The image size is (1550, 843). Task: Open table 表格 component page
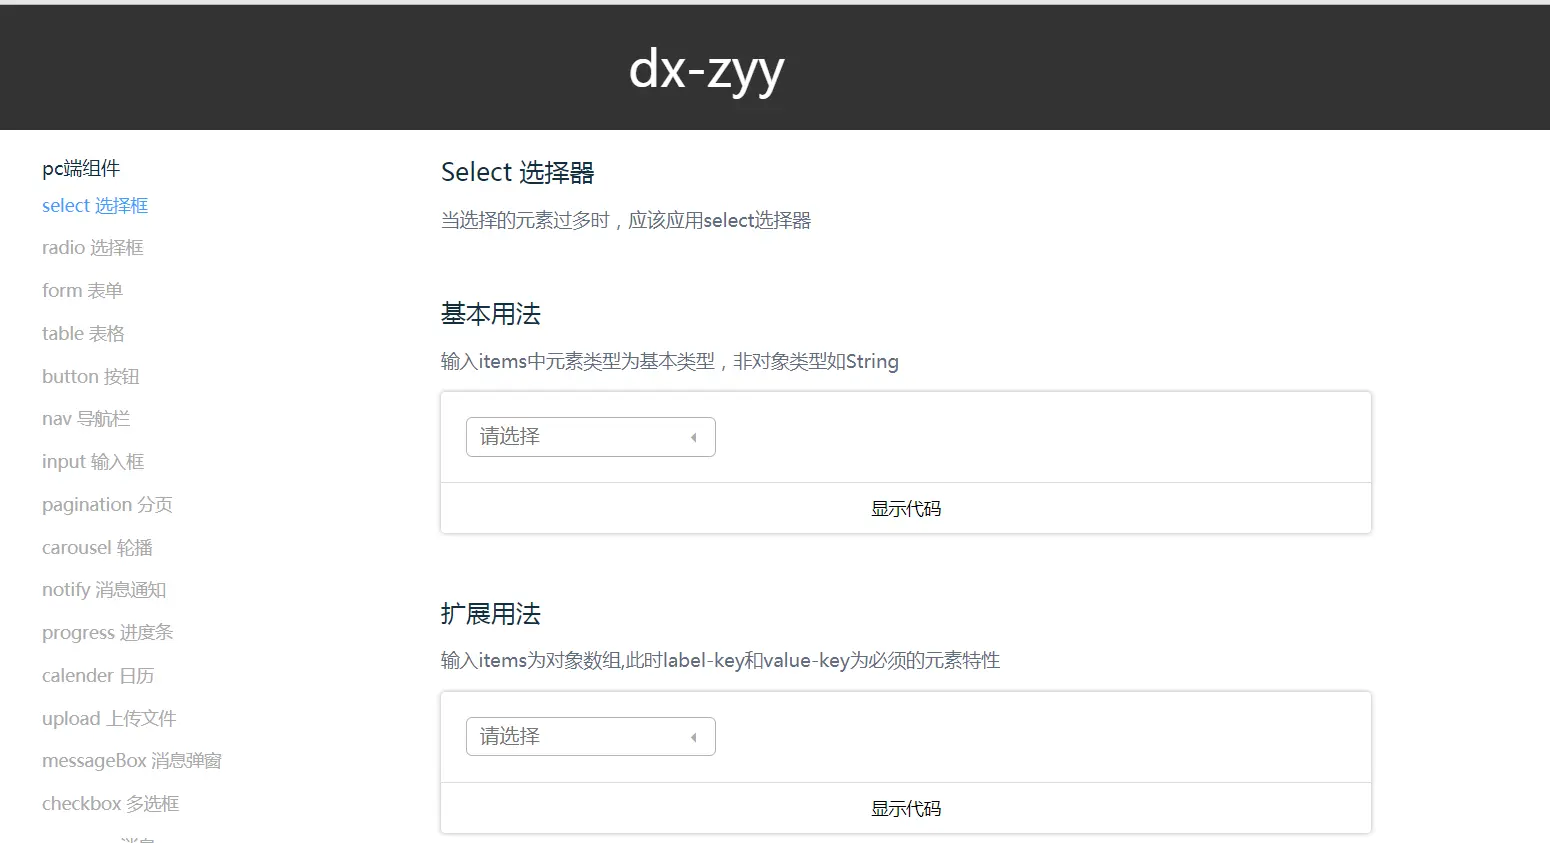83,334
